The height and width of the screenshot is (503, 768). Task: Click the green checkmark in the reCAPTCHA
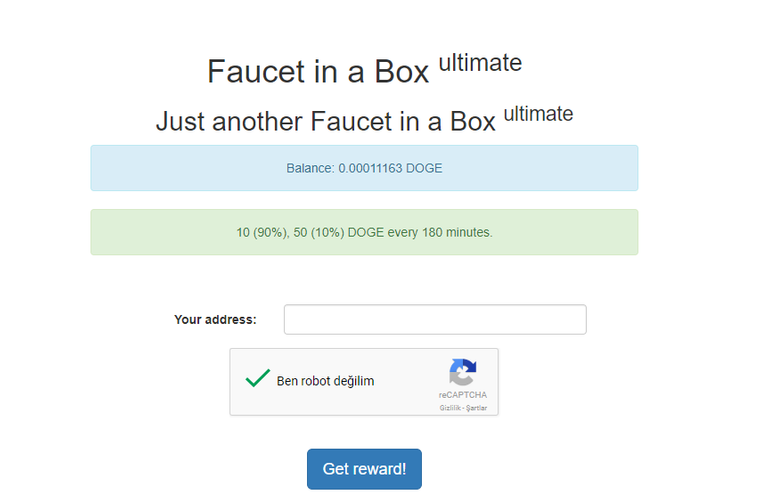click(258, 378)
